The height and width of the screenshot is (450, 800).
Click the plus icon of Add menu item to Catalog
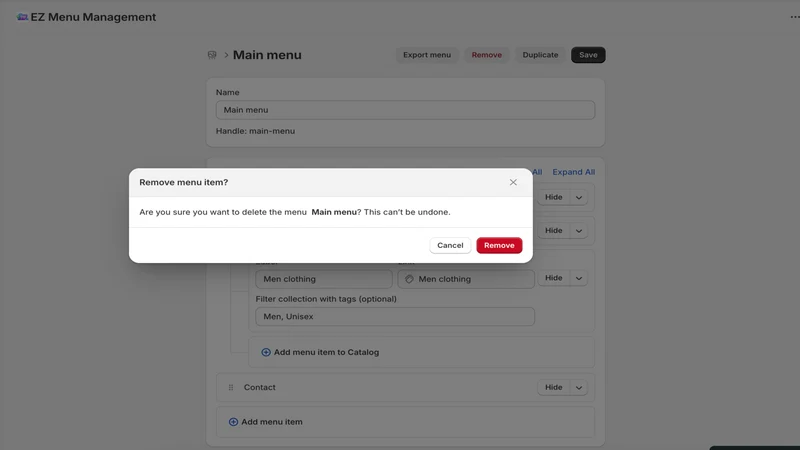click(x=266, y=352)
